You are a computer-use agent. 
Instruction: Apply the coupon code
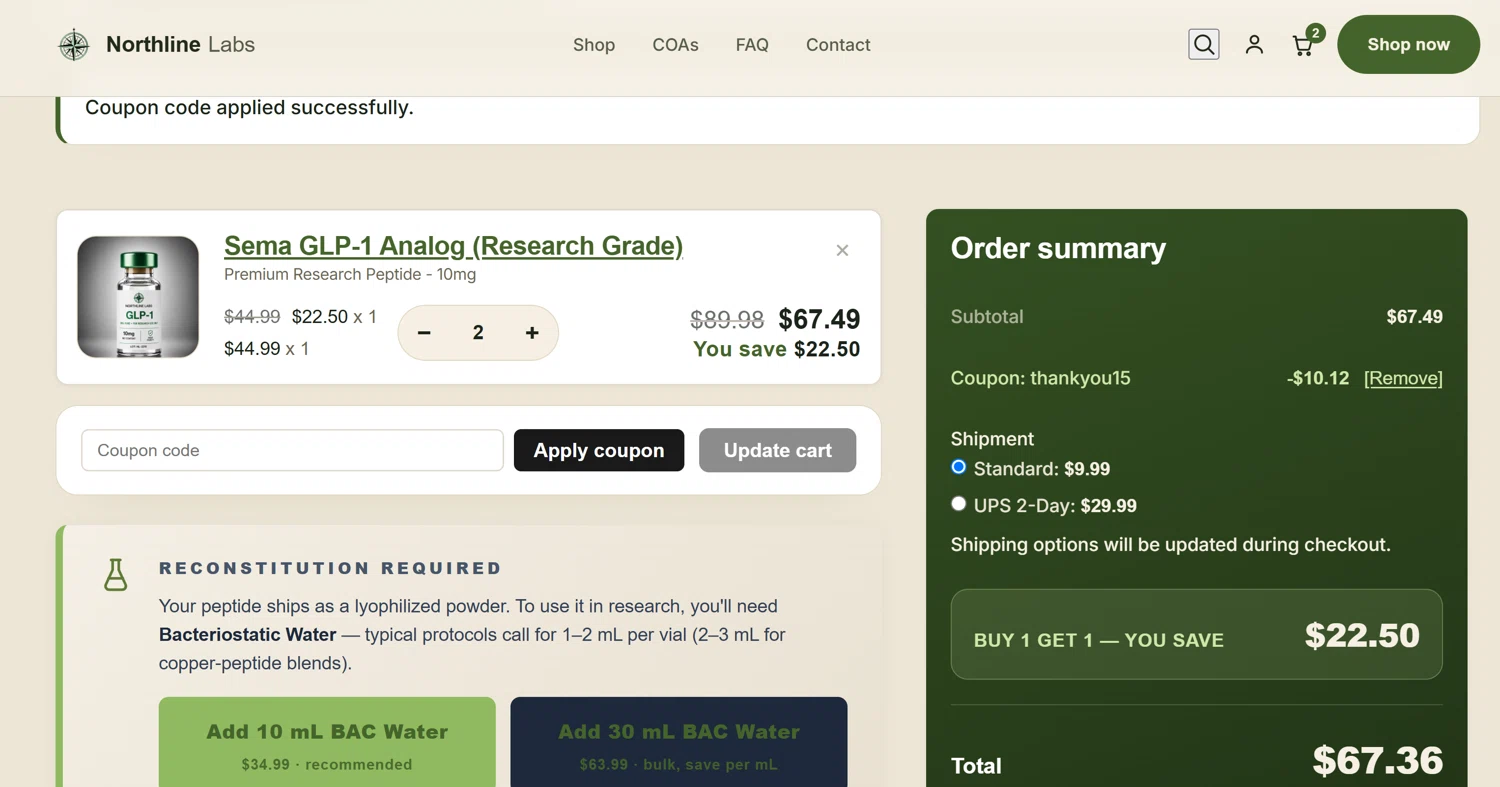point(599,450)
